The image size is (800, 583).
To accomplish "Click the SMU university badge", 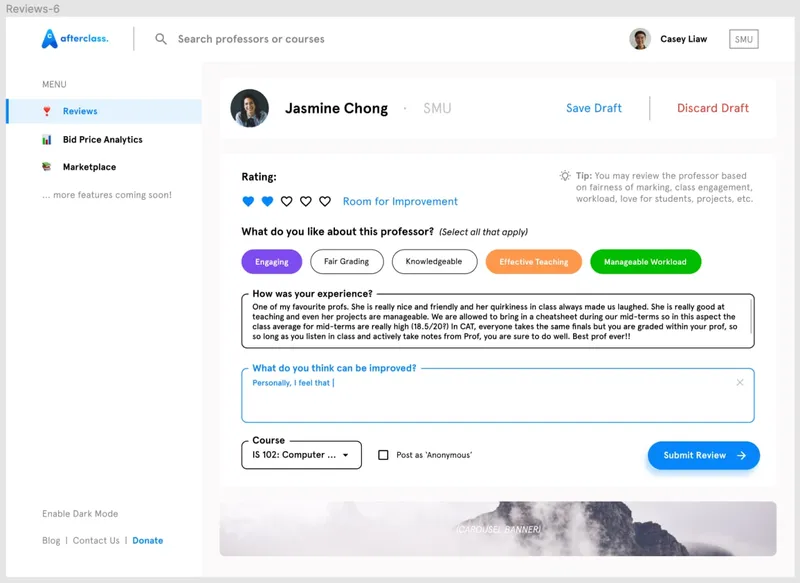I will coord(743,39).
